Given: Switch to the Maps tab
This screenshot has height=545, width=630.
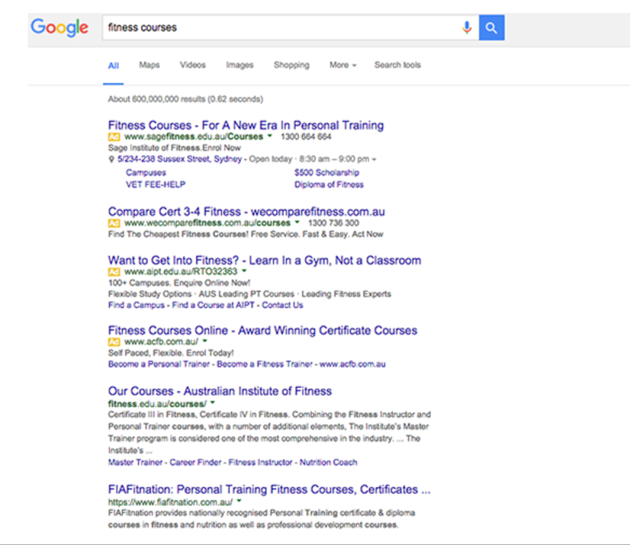Looking at the screenshot, I should (x=149, y=65).
